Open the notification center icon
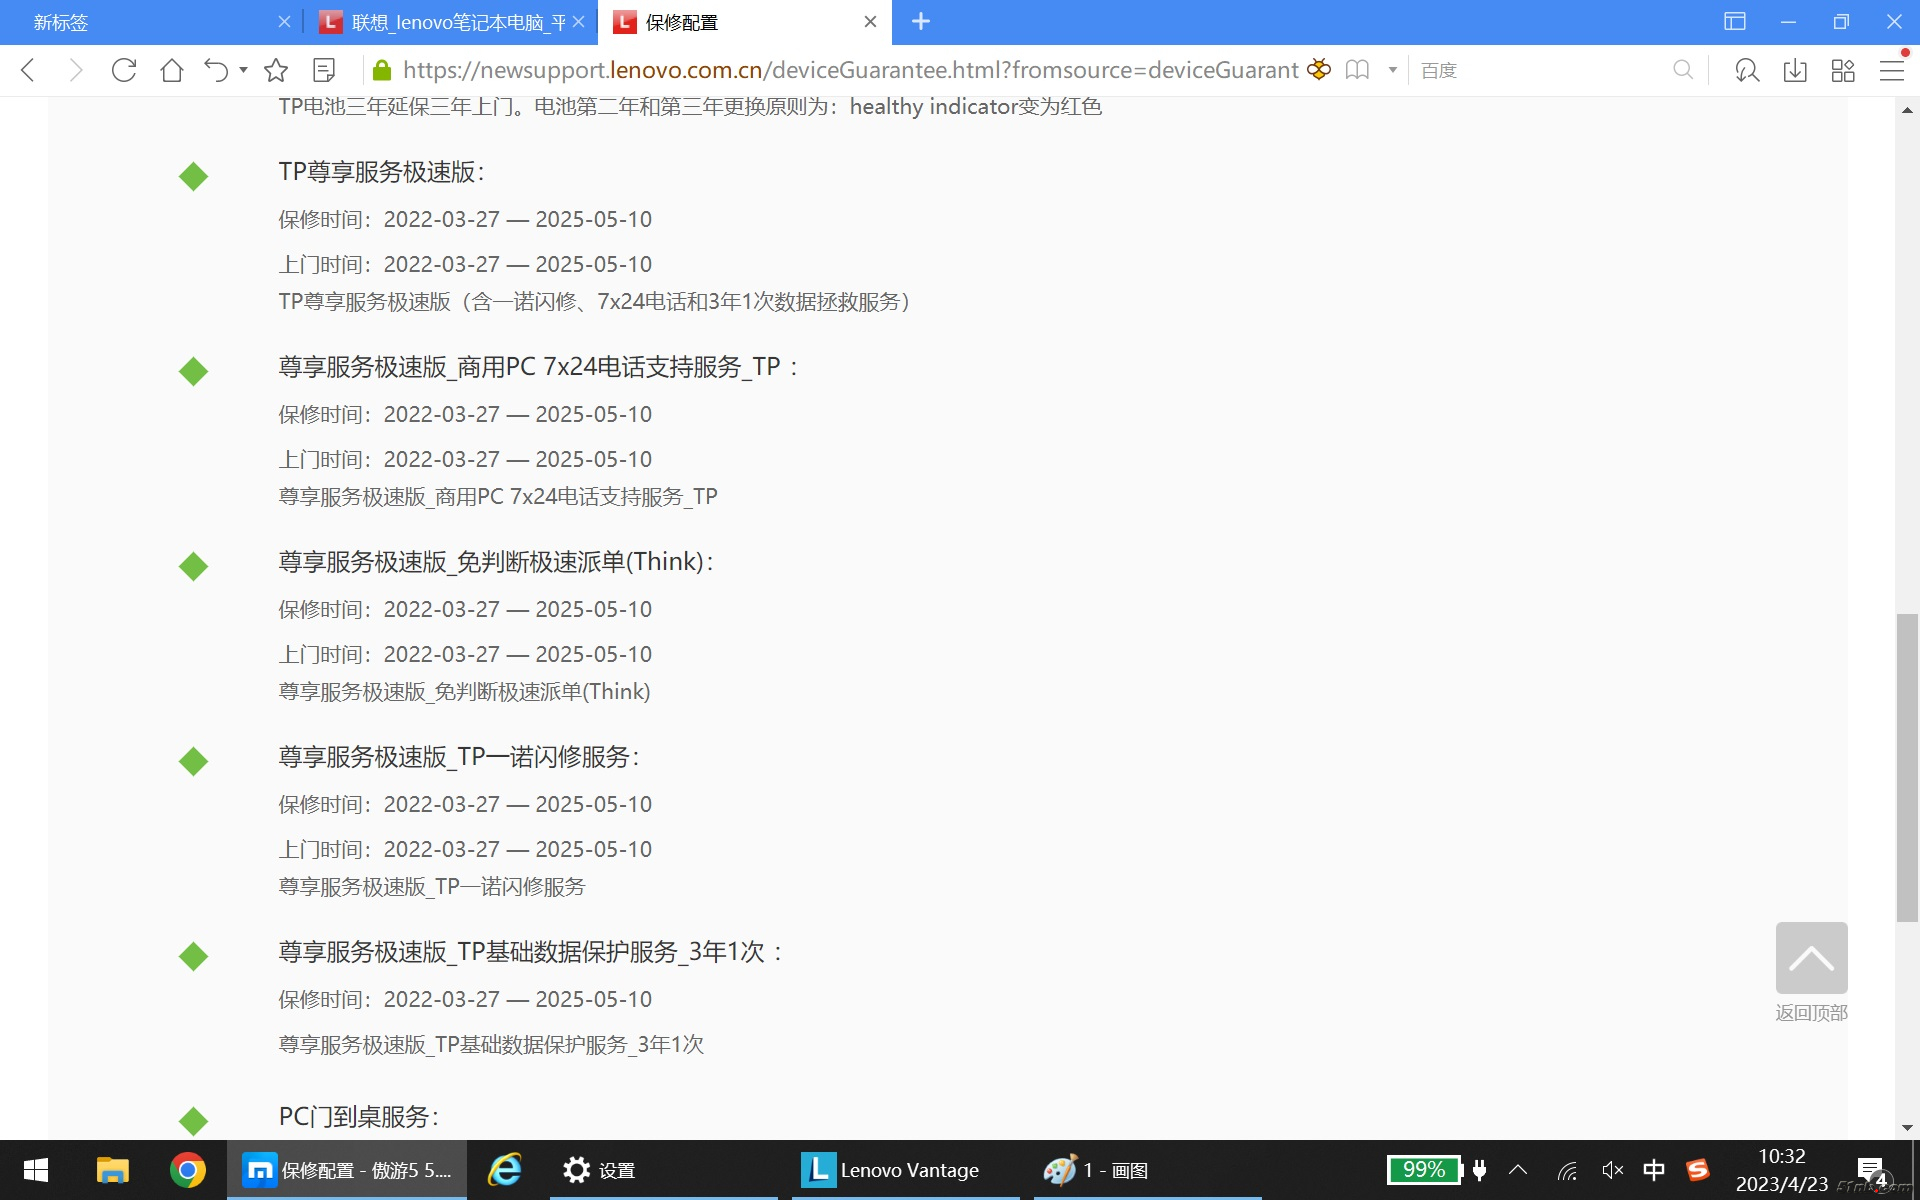 tap(1872, 1170)
